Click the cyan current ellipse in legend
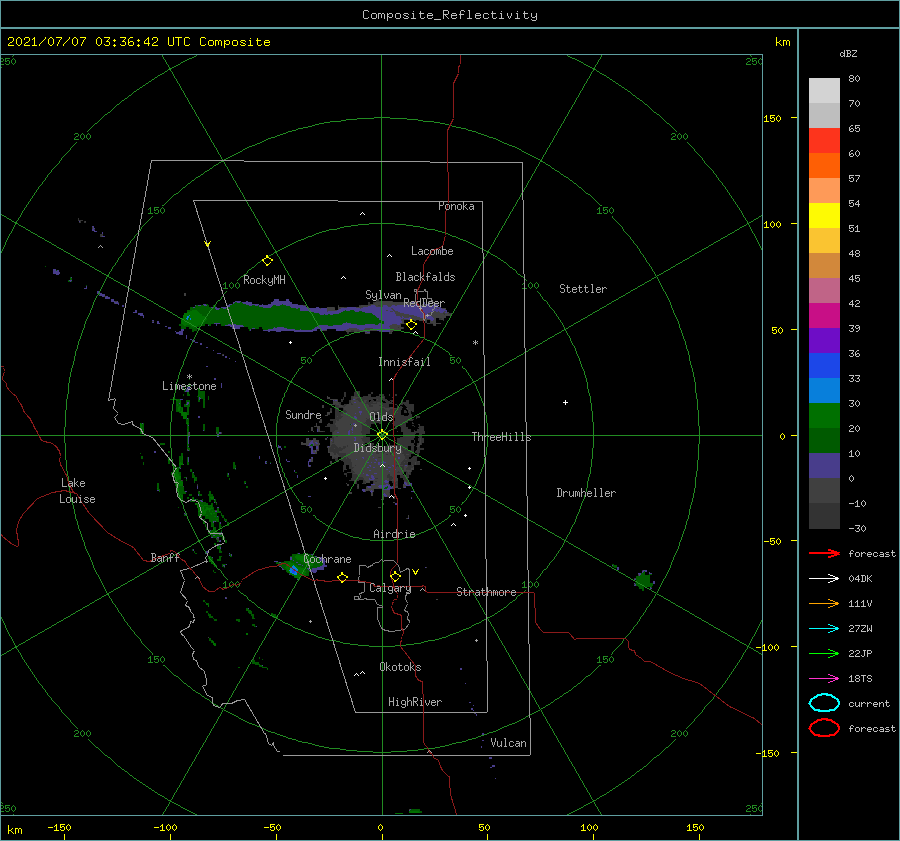The width and height of the screenshot is (900, 841). click(824, 703)
